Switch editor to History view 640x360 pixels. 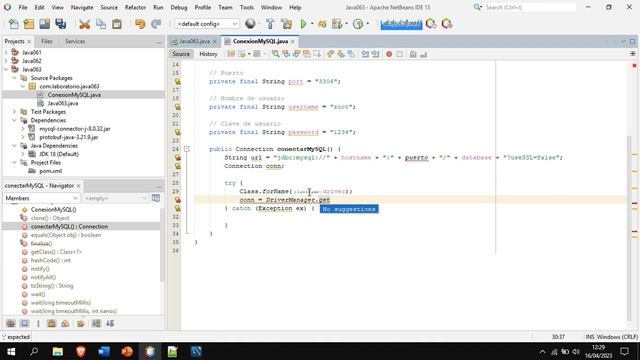[208, 54]
